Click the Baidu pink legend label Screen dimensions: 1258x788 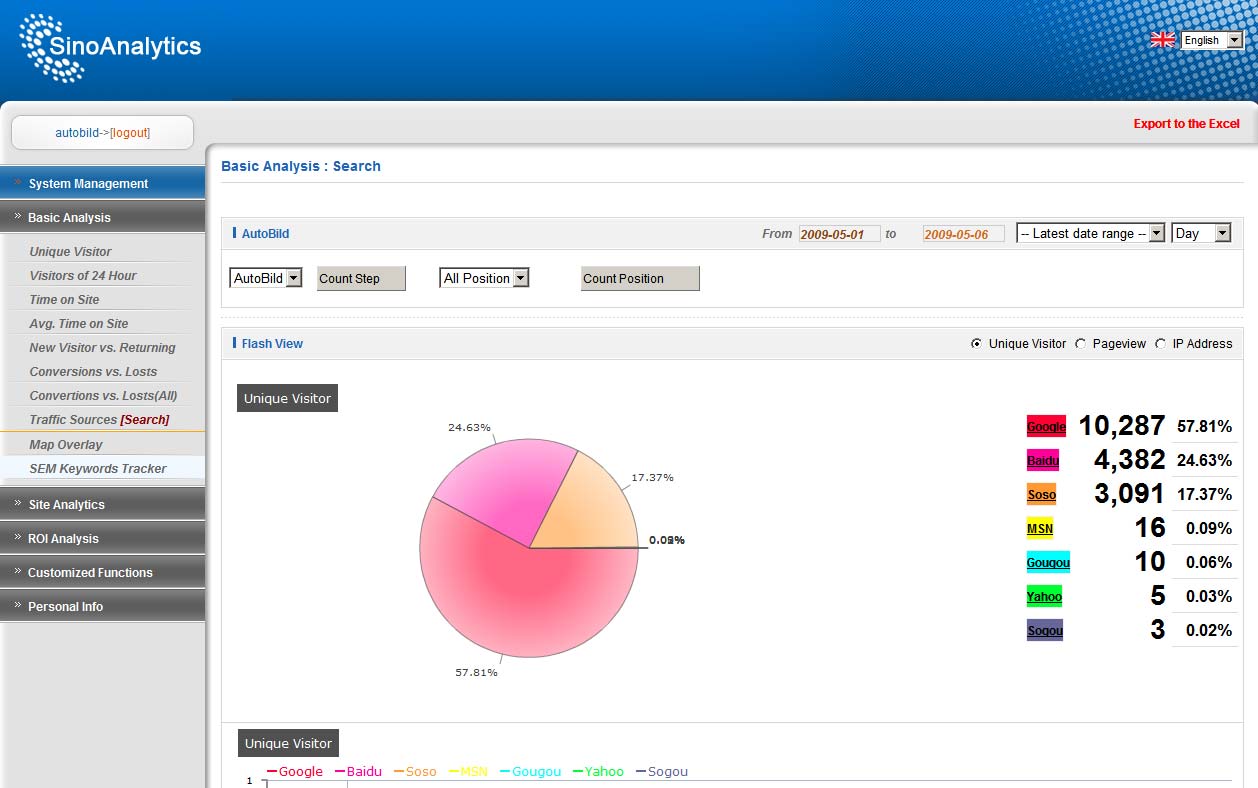click(1042, 460)
